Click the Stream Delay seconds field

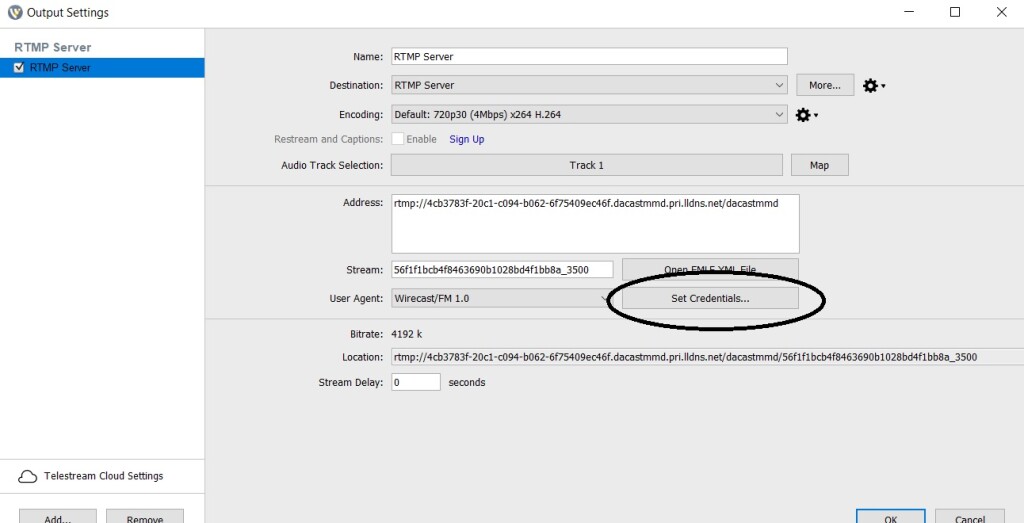pos(416,383)
